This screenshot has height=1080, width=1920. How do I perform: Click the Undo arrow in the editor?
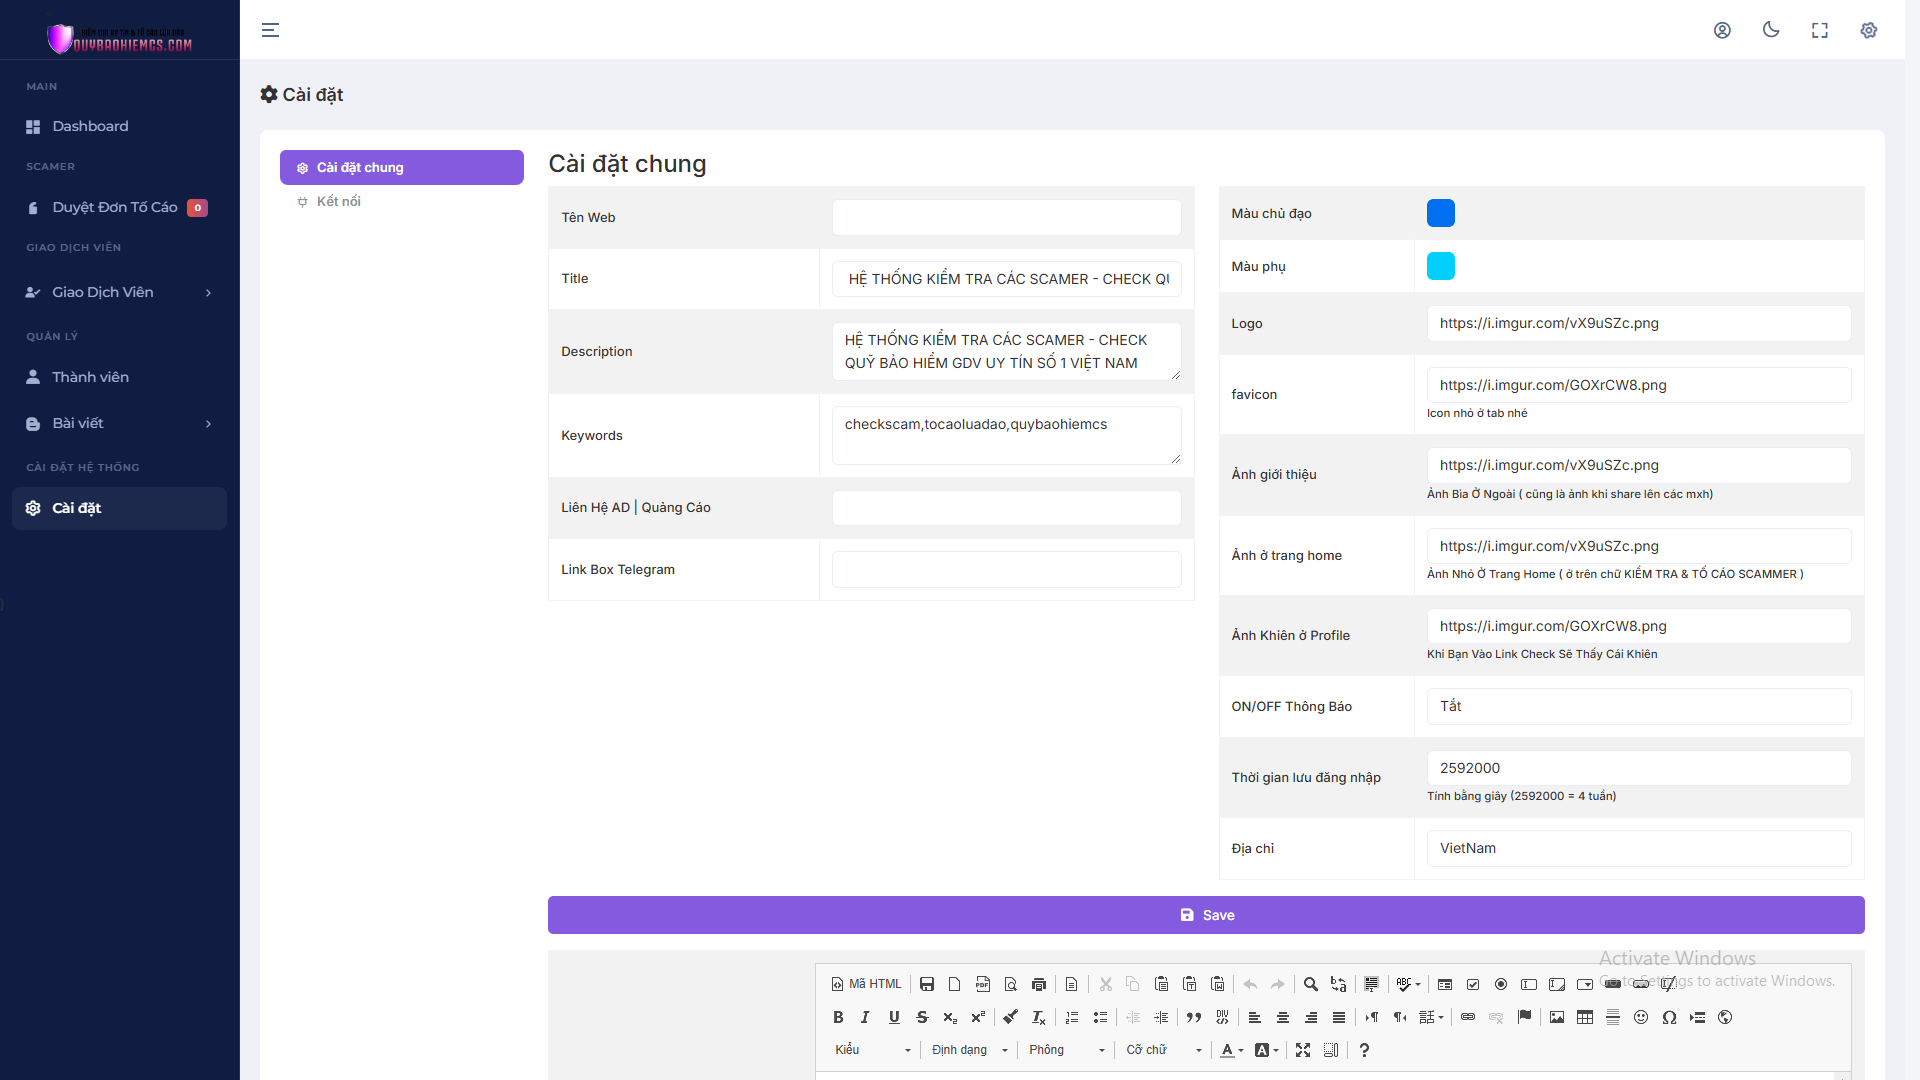1250,984
